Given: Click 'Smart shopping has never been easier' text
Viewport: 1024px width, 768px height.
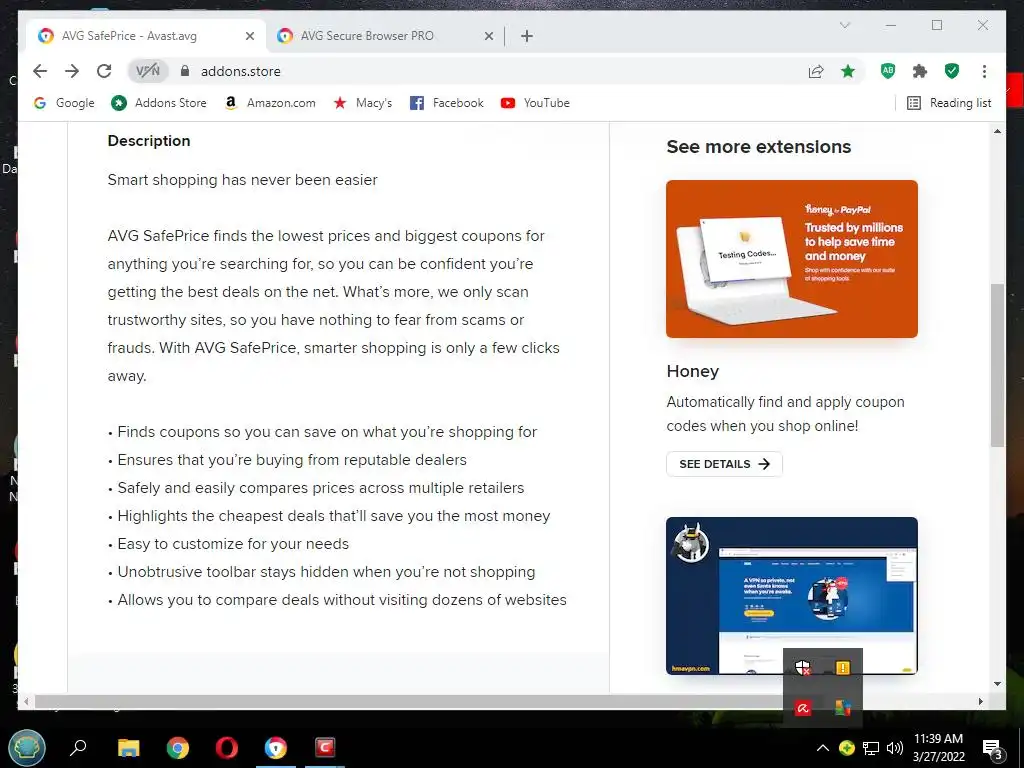Looking at the screenshot, I should click(x=242, y=180).
